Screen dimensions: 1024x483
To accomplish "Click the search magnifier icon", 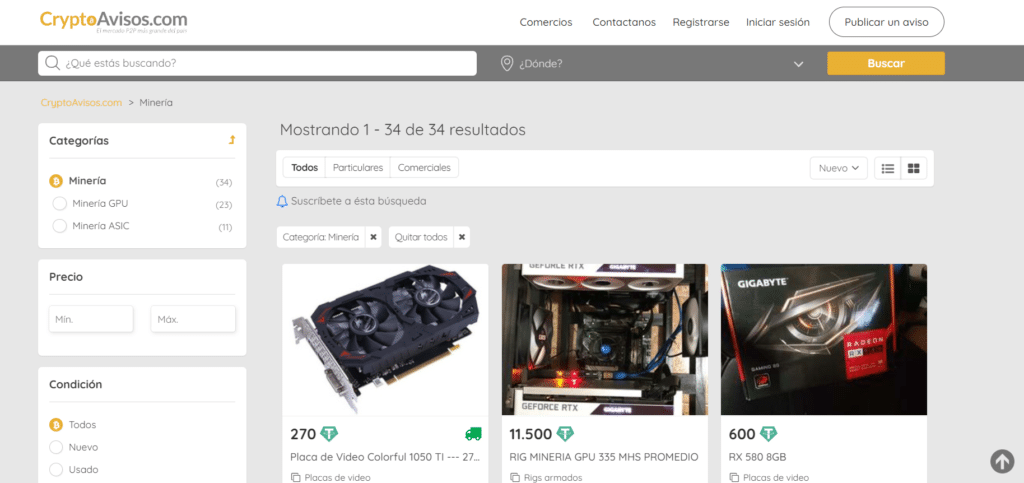I will click(x=53, y=63).
